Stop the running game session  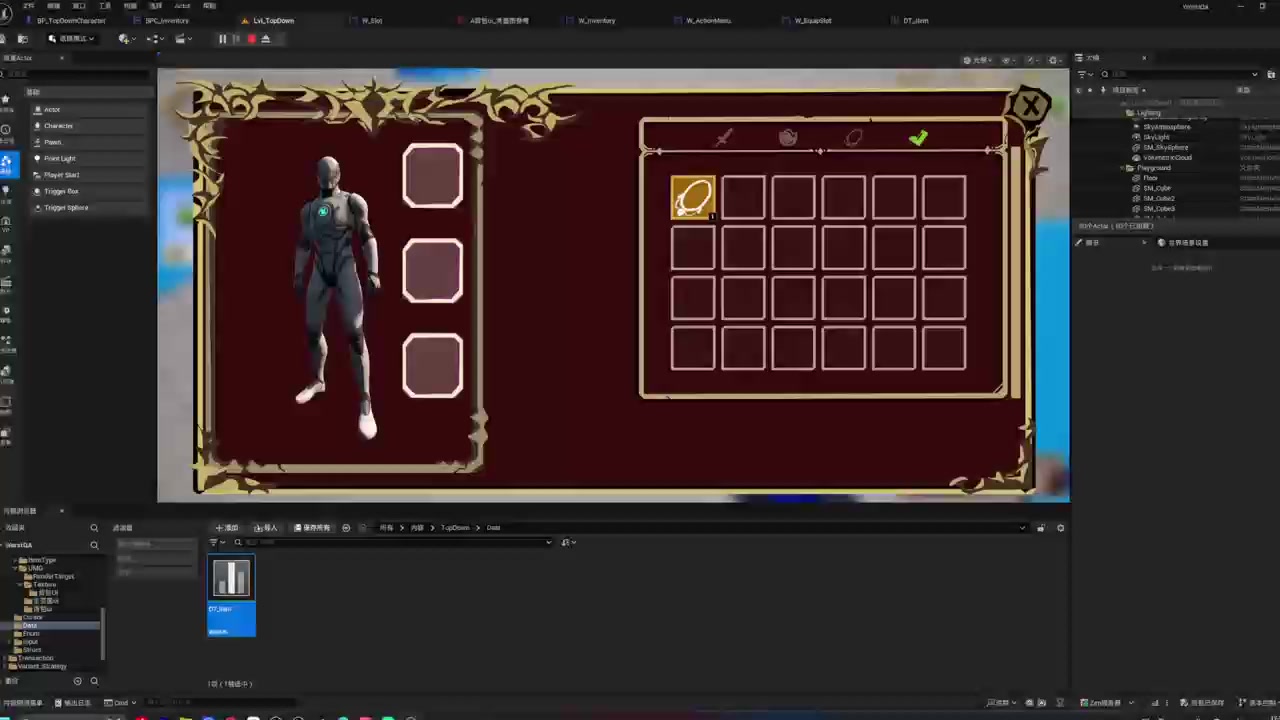coord(251,39)
